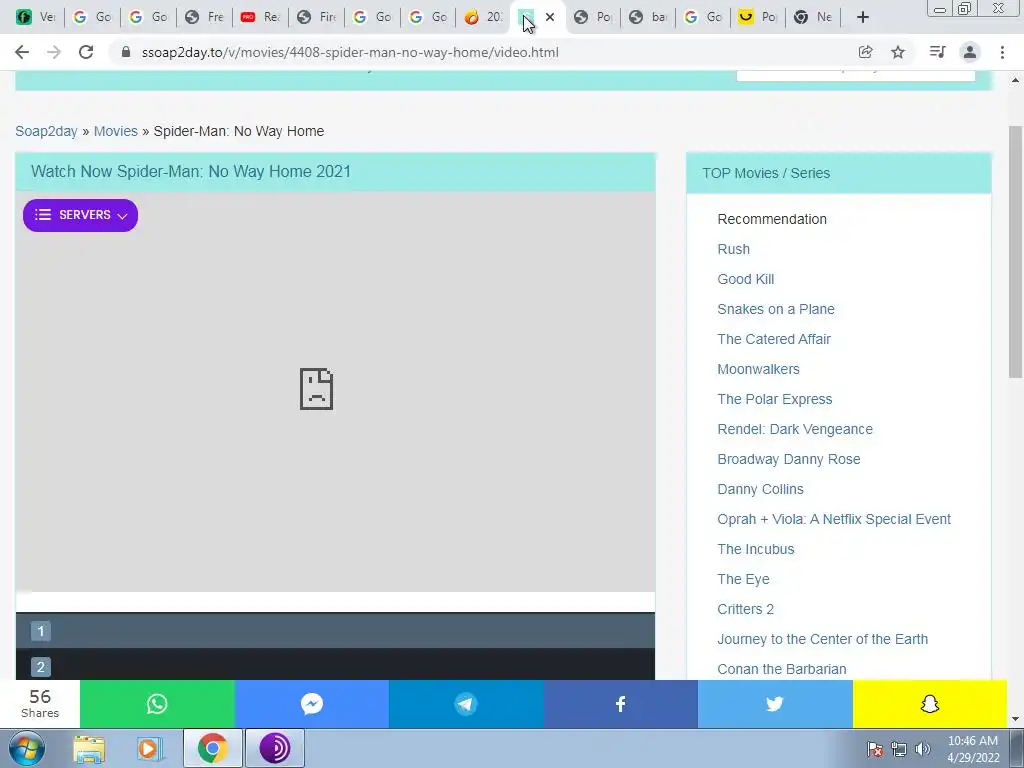Share via Facebook button
The height and width of the screenshot is (768, 1024).
(x=620, y=704)
